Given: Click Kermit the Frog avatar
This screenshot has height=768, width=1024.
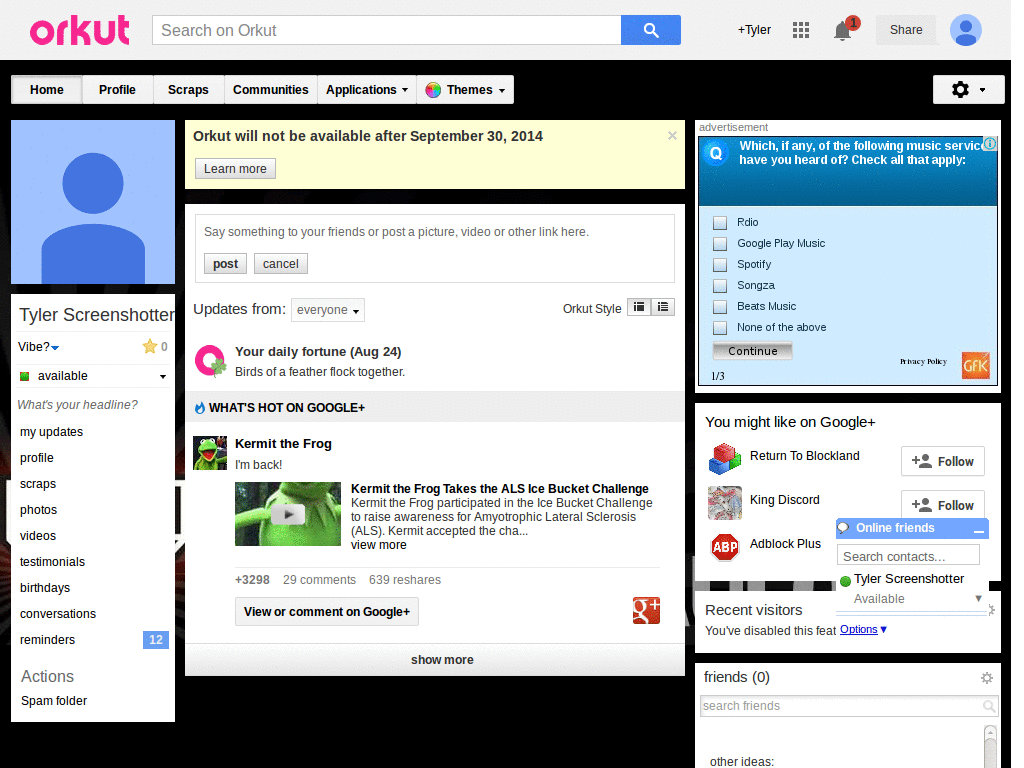Looking at the screenshot, I should (x=210, y=453).
